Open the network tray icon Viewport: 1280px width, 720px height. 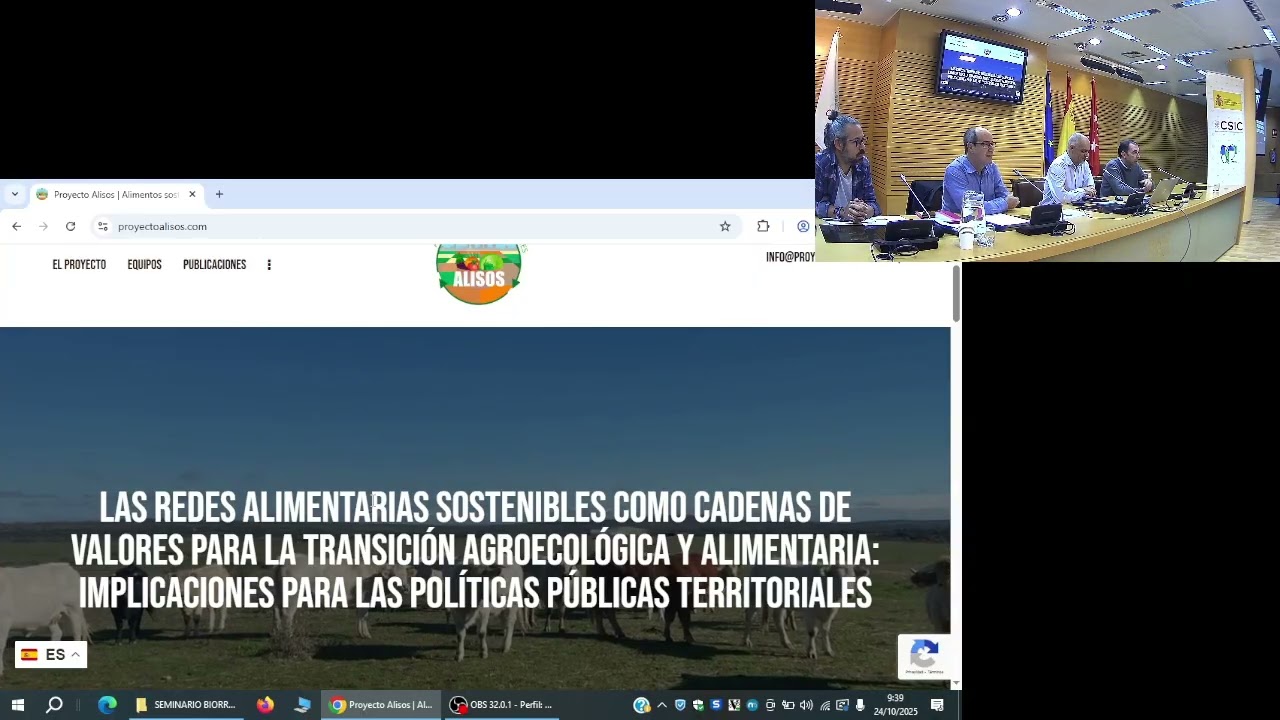click(824, 705)
